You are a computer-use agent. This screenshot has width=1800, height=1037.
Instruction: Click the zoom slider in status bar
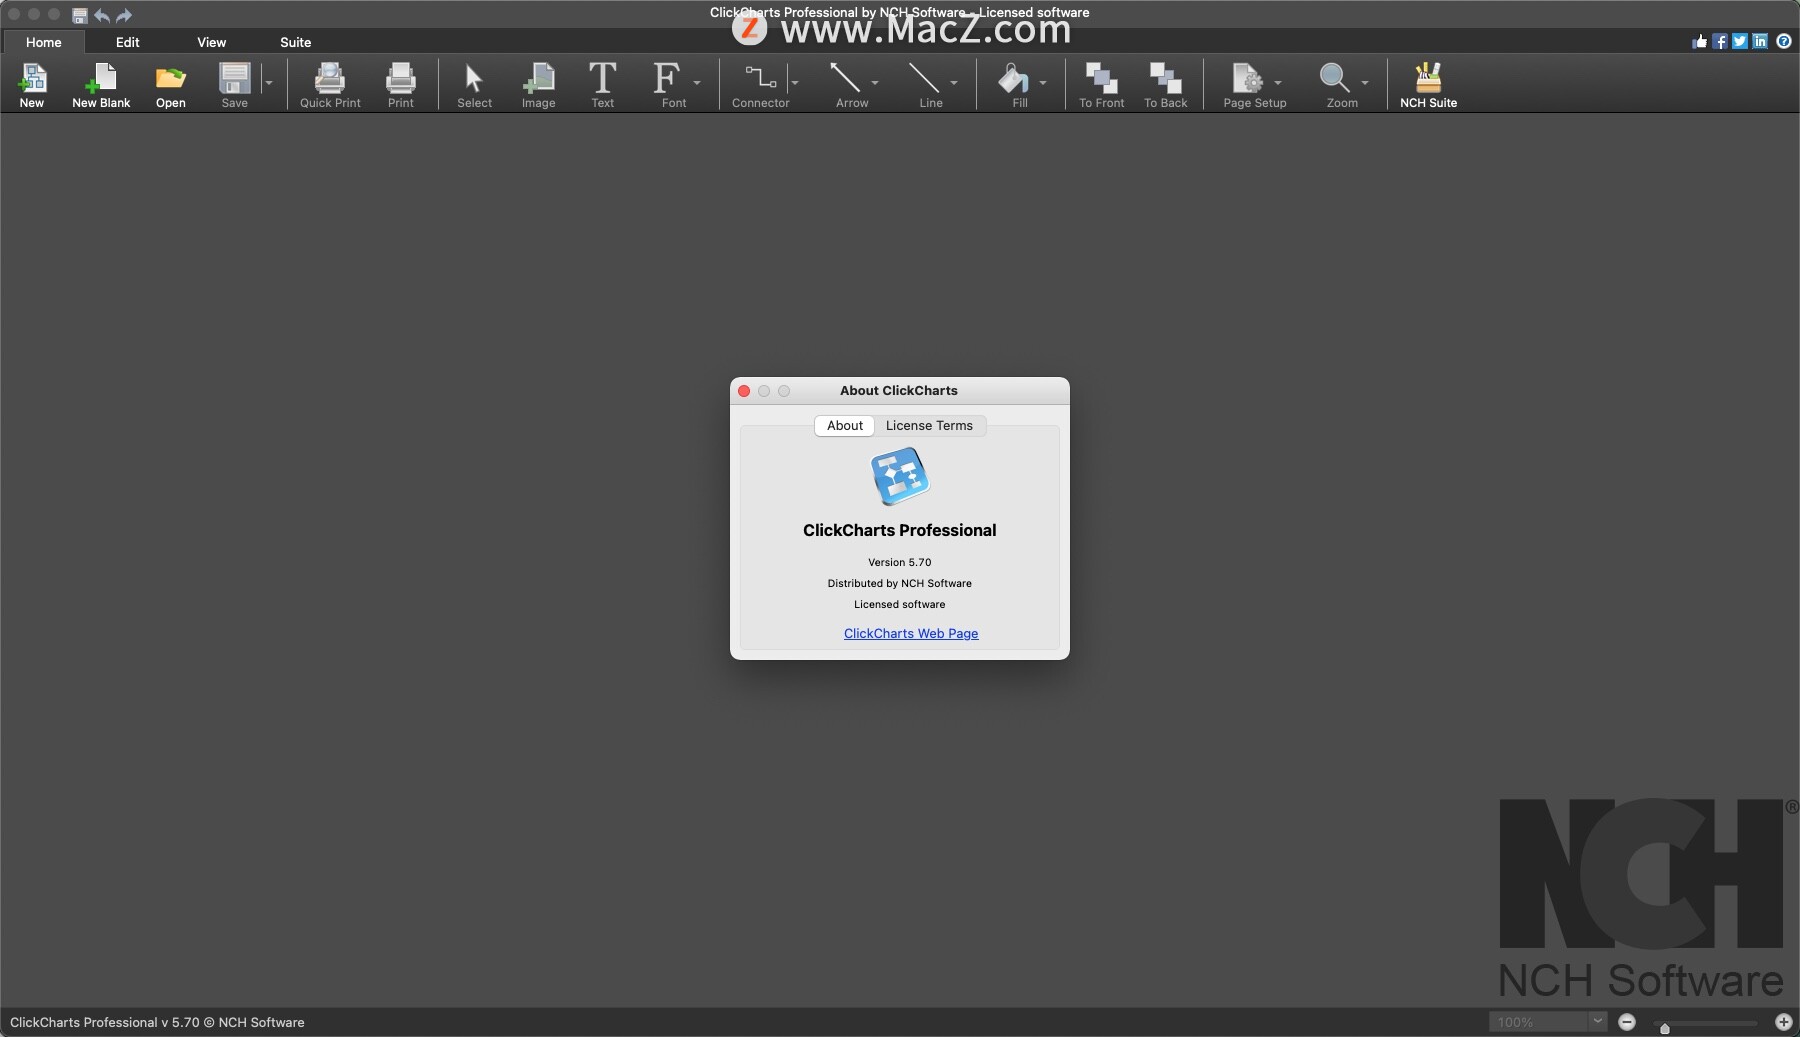click(x=1710, y=1023)
